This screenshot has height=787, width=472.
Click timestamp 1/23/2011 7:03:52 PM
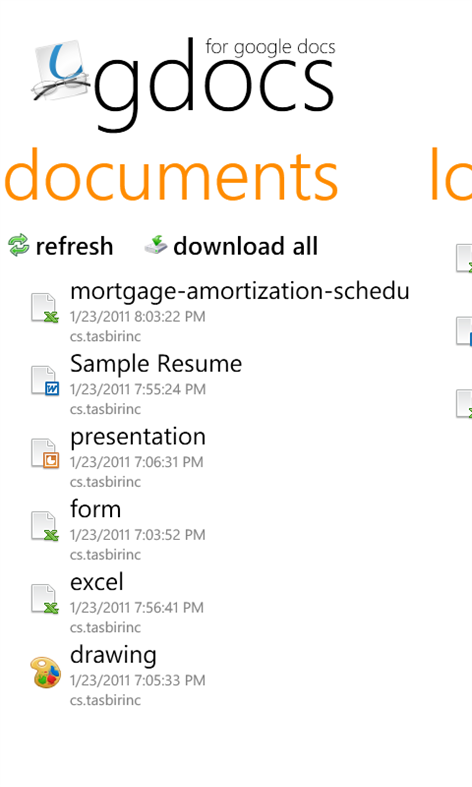pos(138,535)
